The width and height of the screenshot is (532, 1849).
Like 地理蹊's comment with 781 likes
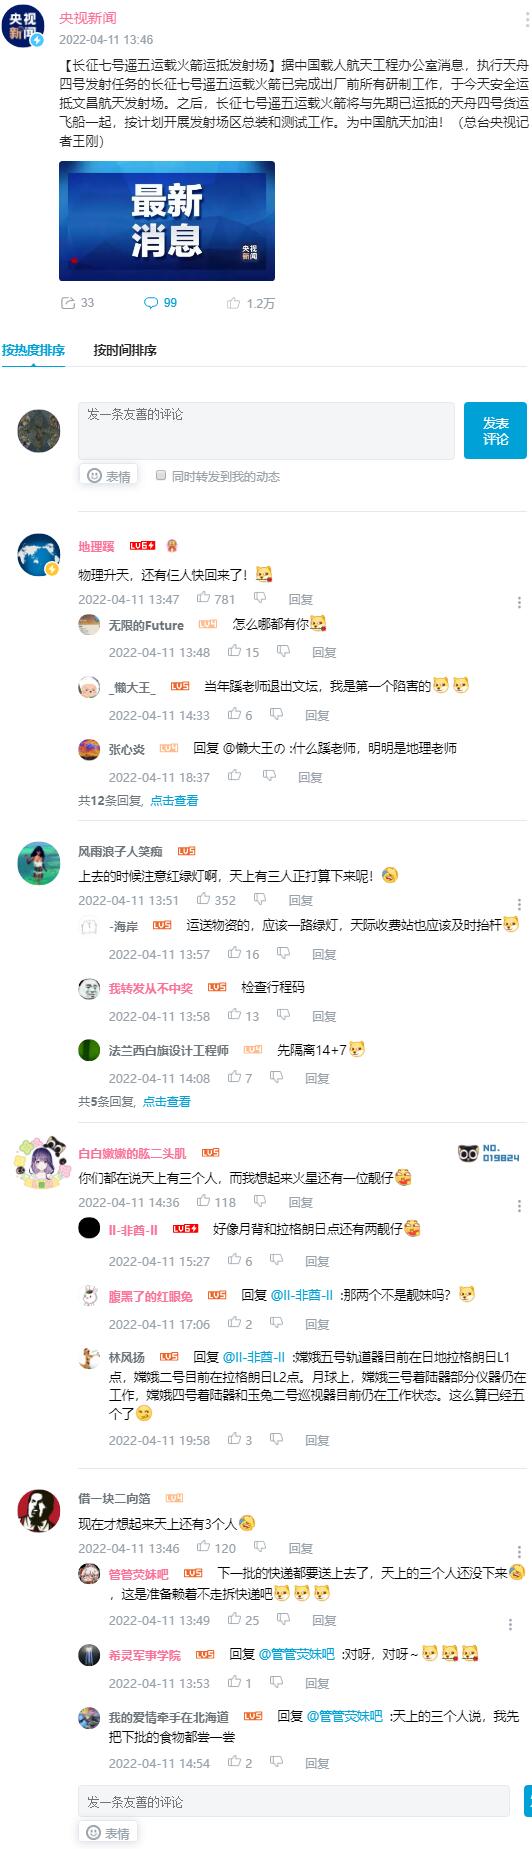203,598
